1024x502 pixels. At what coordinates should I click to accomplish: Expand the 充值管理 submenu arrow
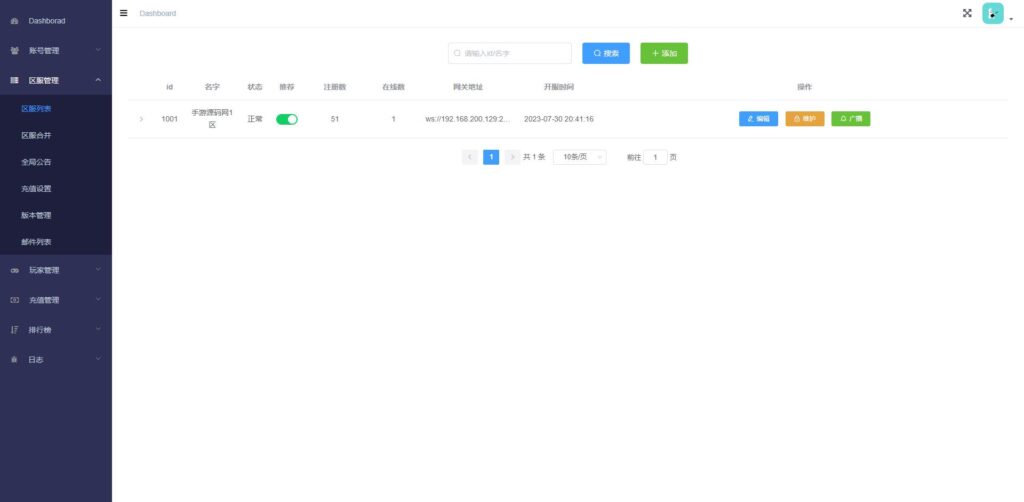click(x=98, y=300)
